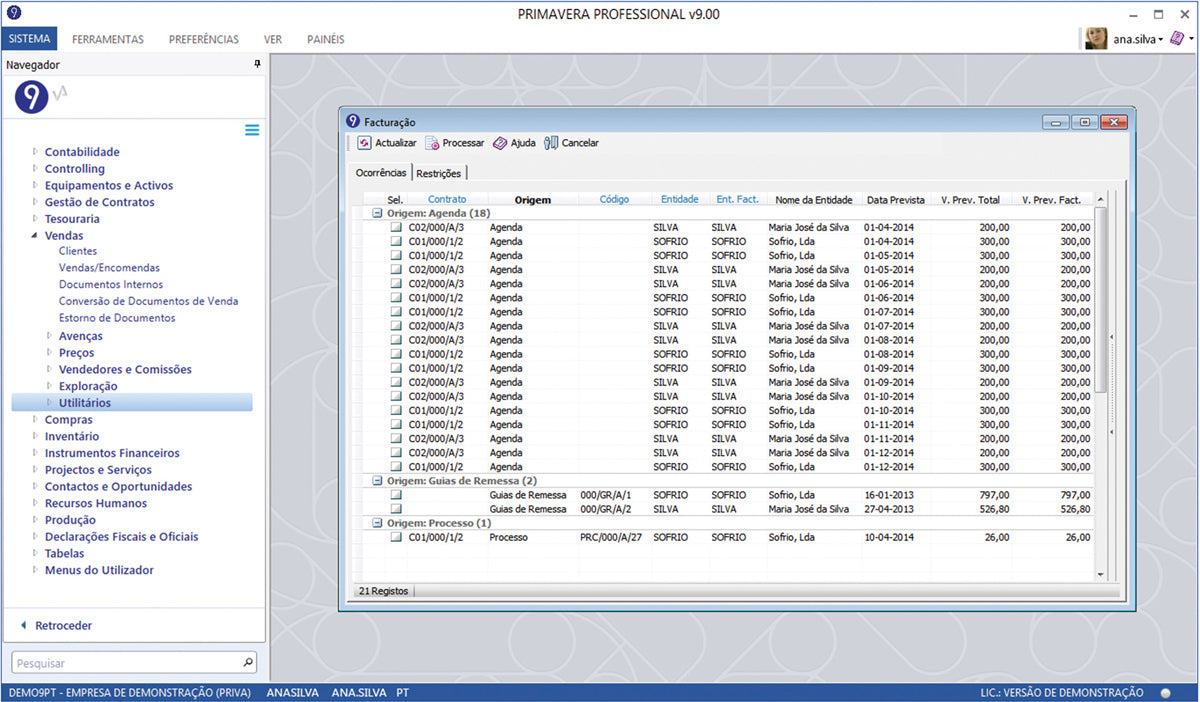This screenshot has height=702, width=1200.
Task: Select checkbox for Processo PRC/000/A/27 row
Action: (396, 537)
